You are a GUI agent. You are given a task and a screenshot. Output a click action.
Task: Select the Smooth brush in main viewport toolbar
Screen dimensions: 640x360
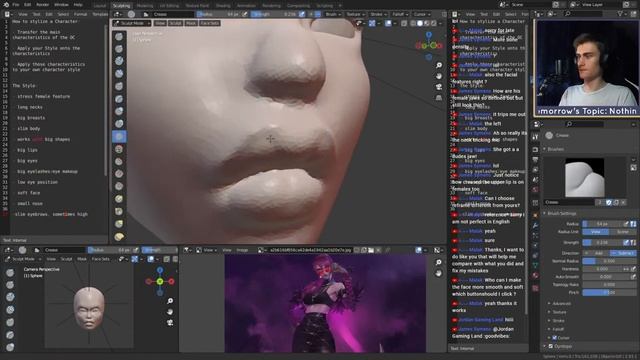[119, 149]
